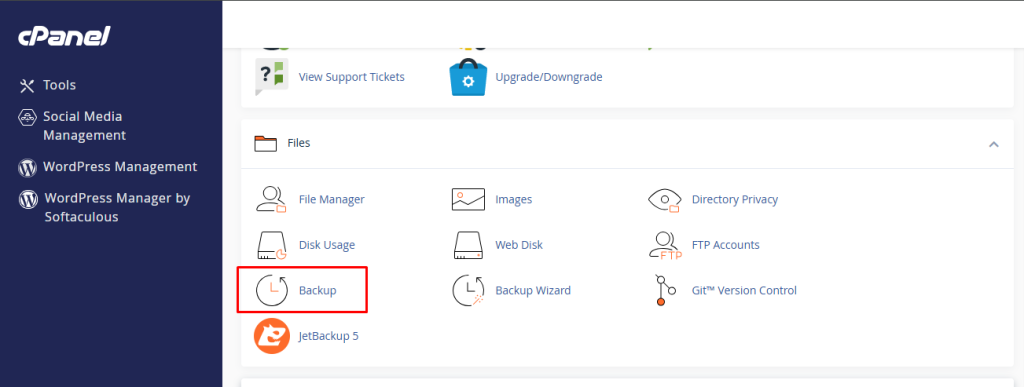This screenshot has width=1024, height=387.
Task: Click the JetBackup 5 orange icon
Action: (x=272, y=337)
